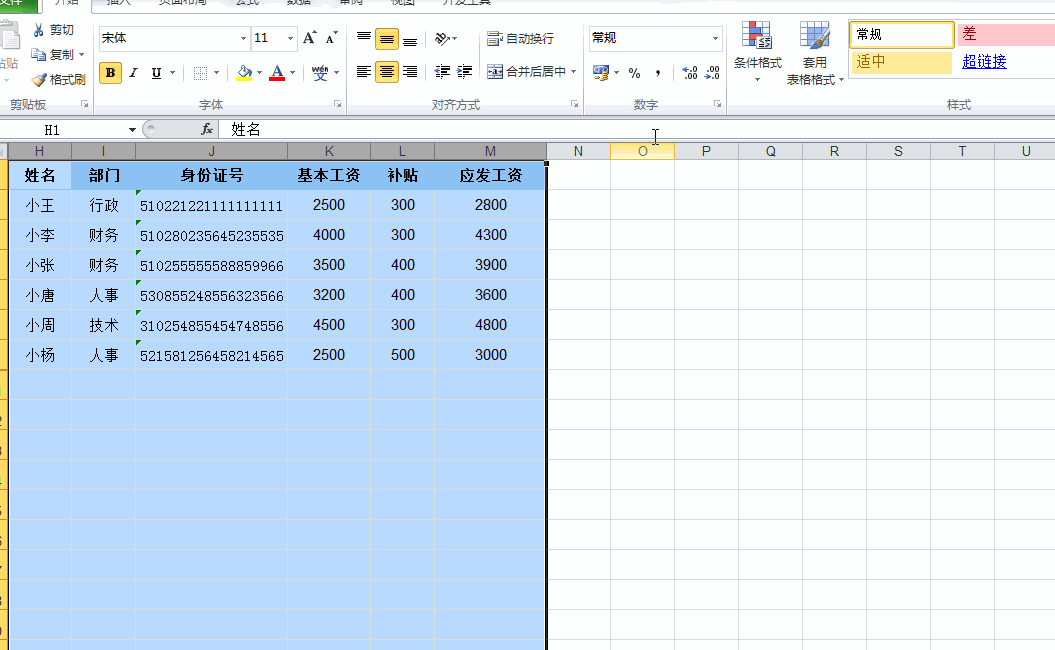Click the borders grid icon

tap(200, 73)
